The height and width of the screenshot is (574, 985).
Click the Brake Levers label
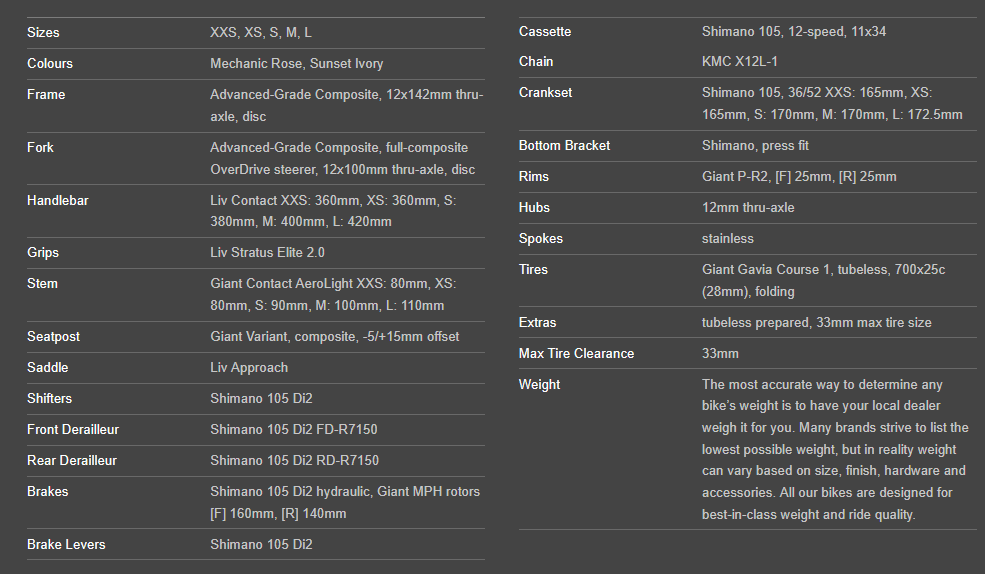pos(66,544)
